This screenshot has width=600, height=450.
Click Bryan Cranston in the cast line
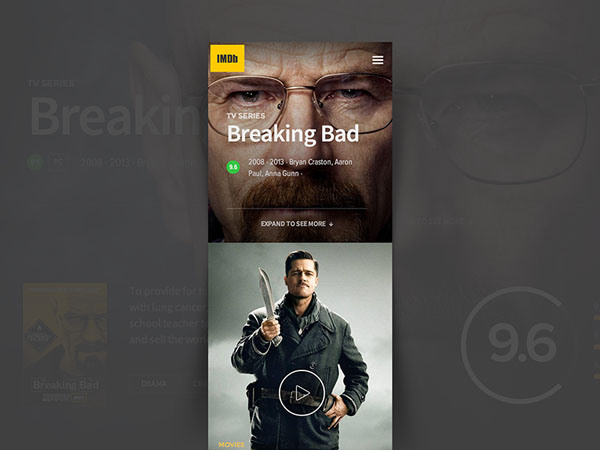pyautogui.click(x=310, y=162)
